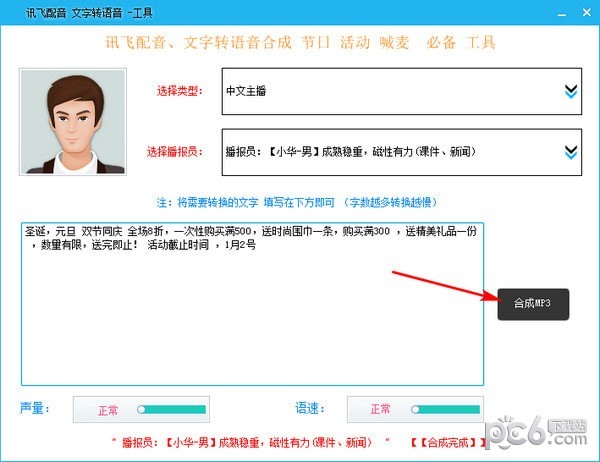Screen dimensions: 600x462
Task: Click the 正常 value beside 语速
Action: pos(380,409)
